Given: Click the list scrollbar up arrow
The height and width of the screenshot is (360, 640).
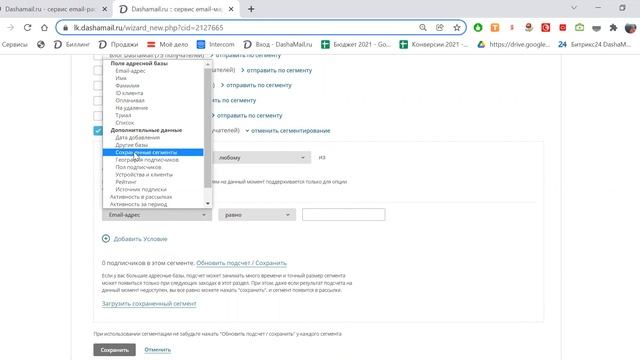Looking at the screenshot, I should pyautogui.click(x=208, y=64).
